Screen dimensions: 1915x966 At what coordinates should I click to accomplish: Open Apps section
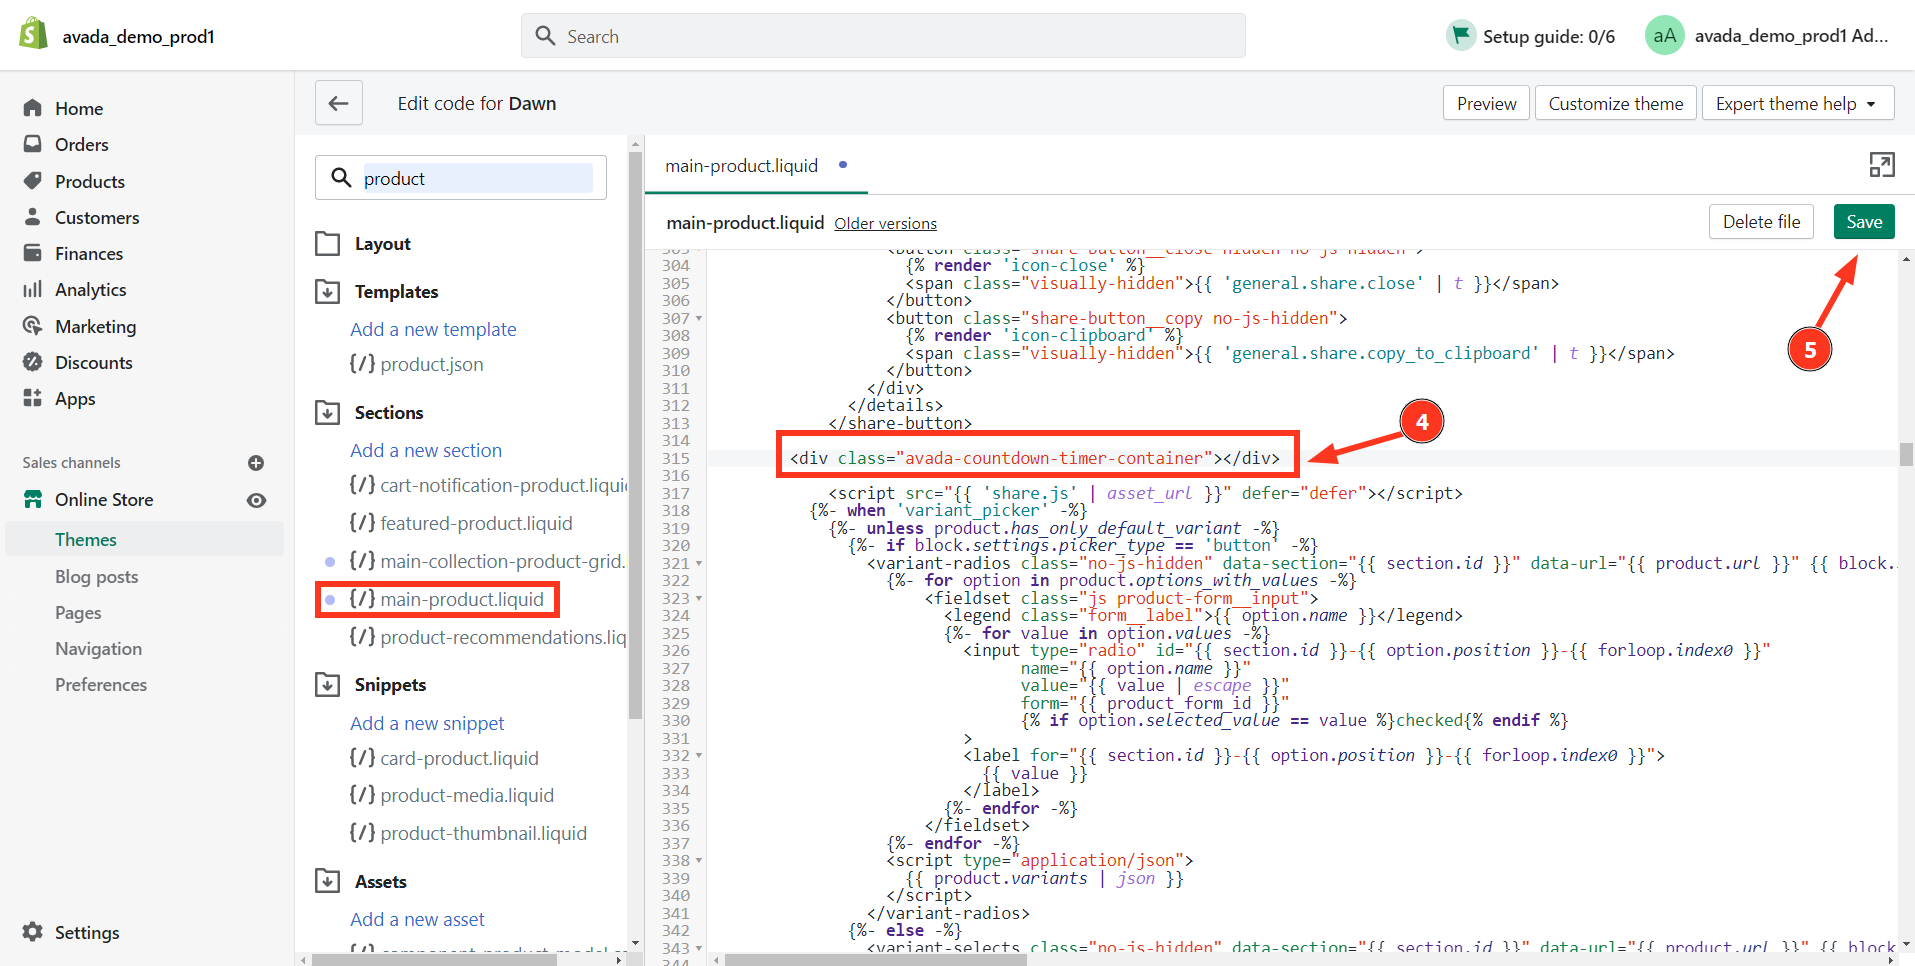[x=75, y=398]
